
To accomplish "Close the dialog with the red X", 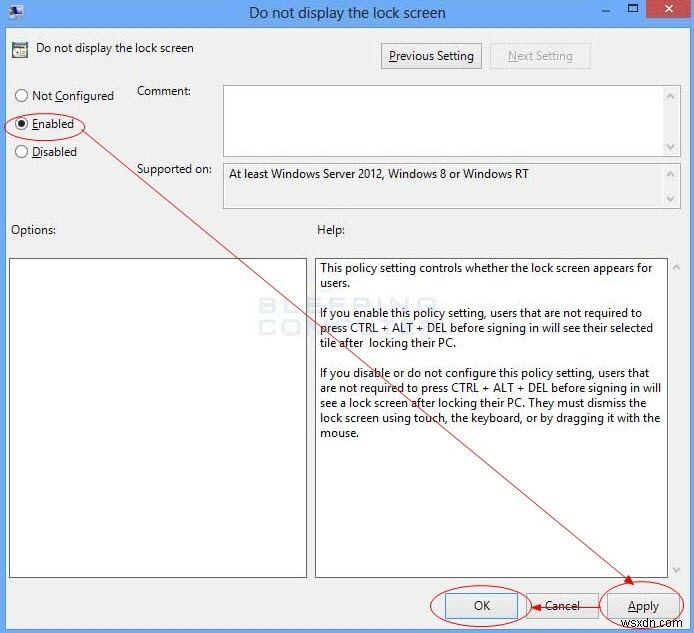I will point(668,9).
